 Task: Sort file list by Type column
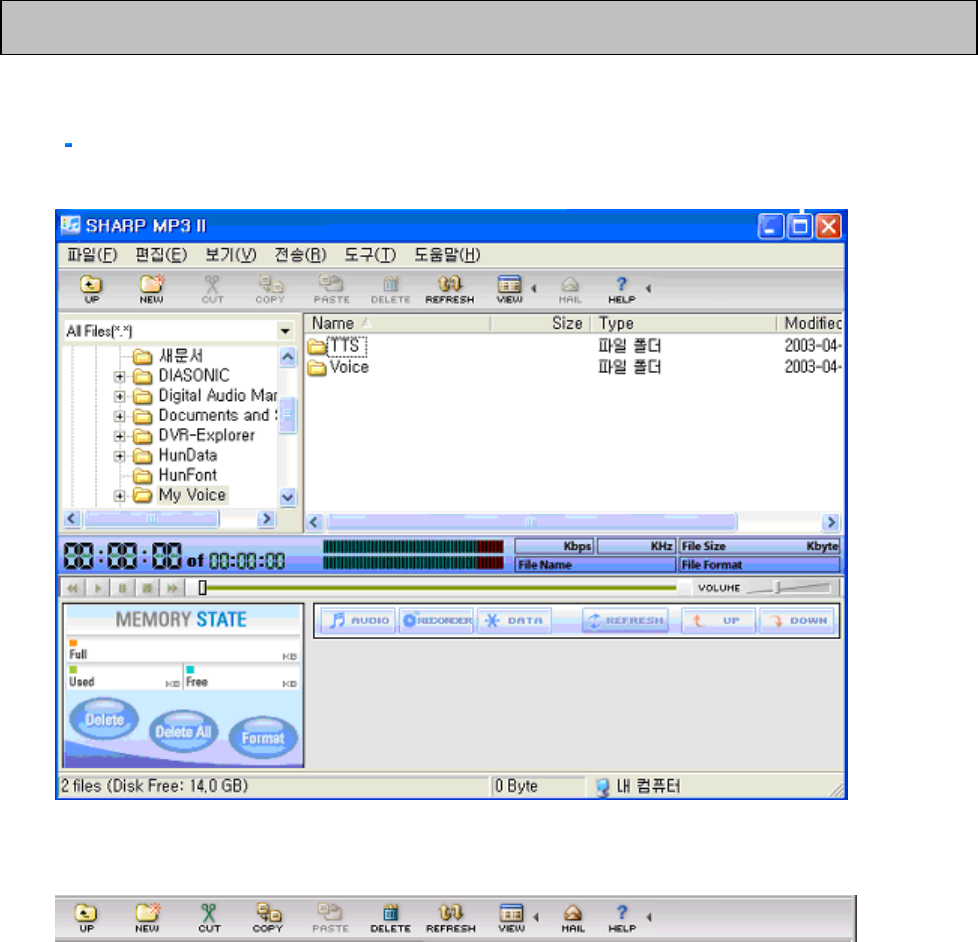click(684, 323)
